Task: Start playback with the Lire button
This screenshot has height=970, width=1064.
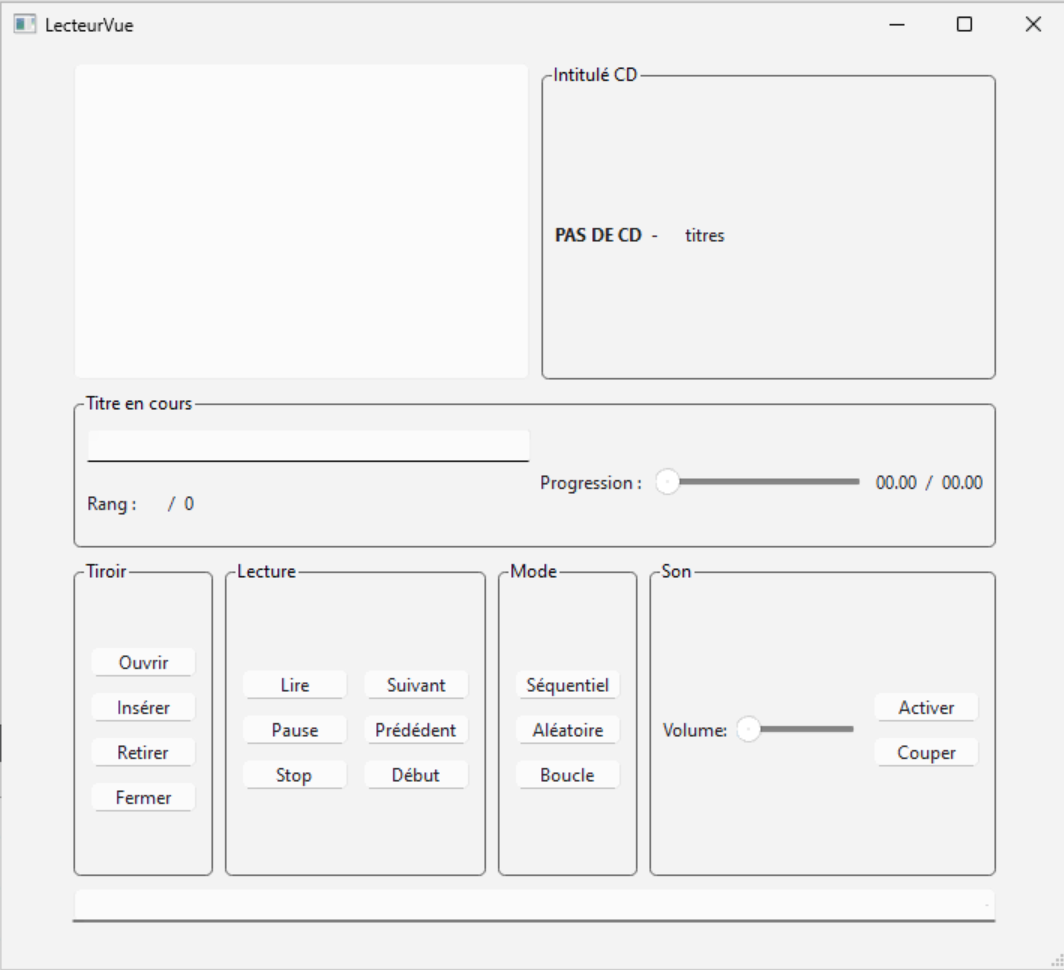Action: (295, 685)
